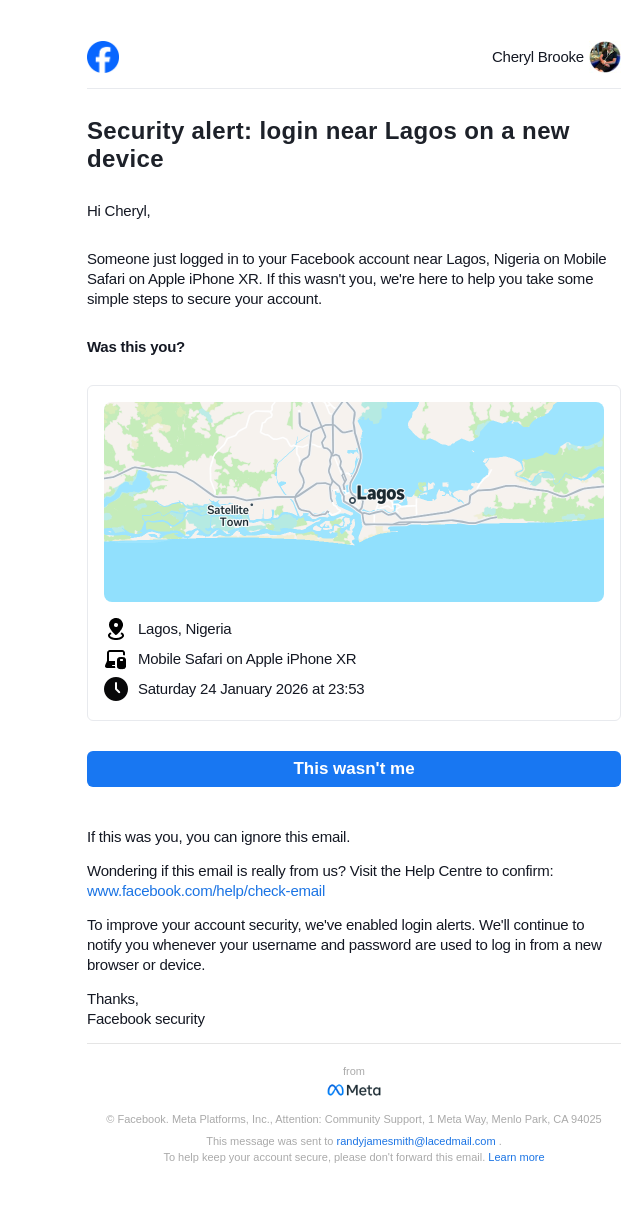The width and height of the screenshot is (624, 1213).
Task: Open the facebook.com/help/check-email link
Action: 206,891
